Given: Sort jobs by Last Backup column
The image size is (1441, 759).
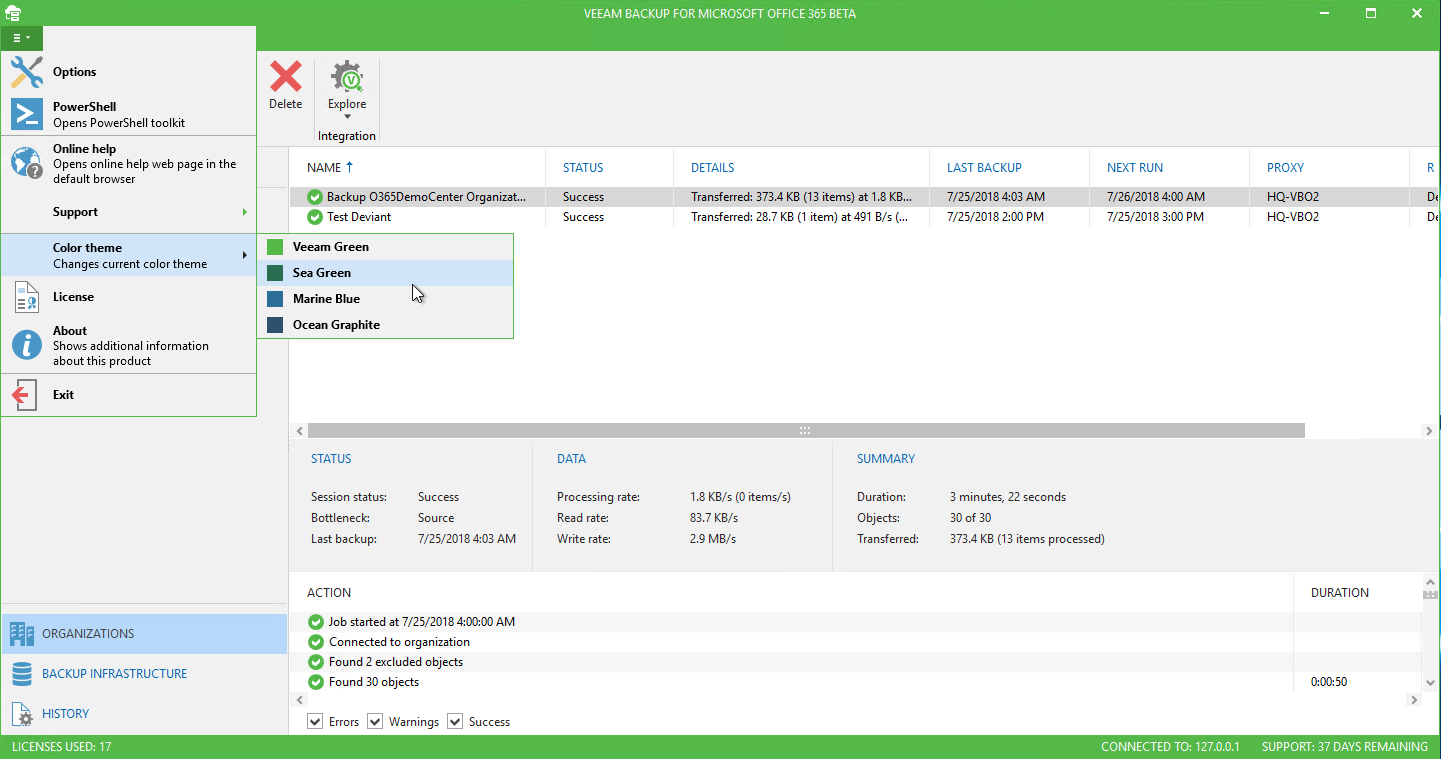Looking at the screenshot, I should [984, 168].
